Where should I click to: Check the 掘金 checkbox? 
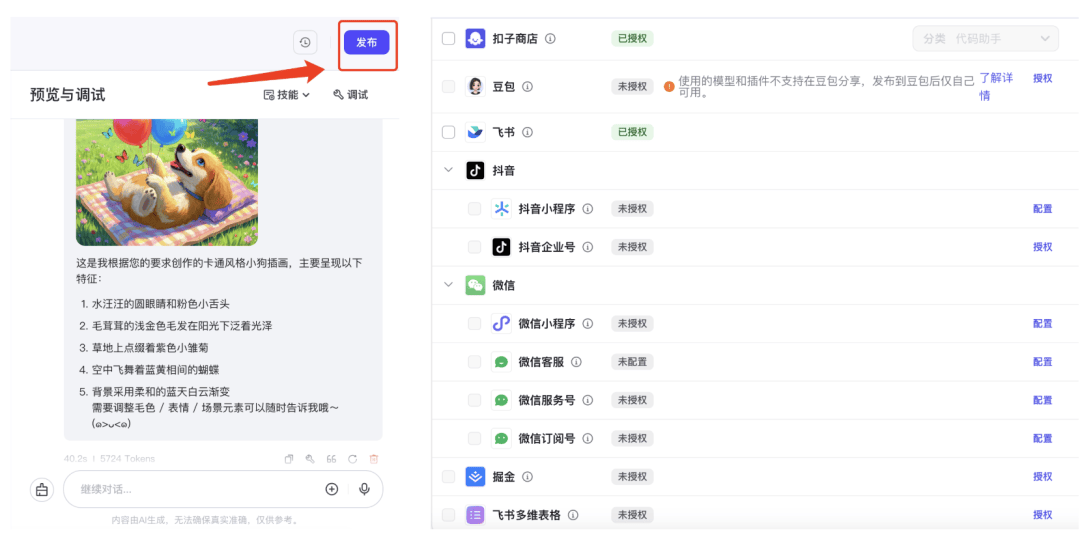(448, 476)
